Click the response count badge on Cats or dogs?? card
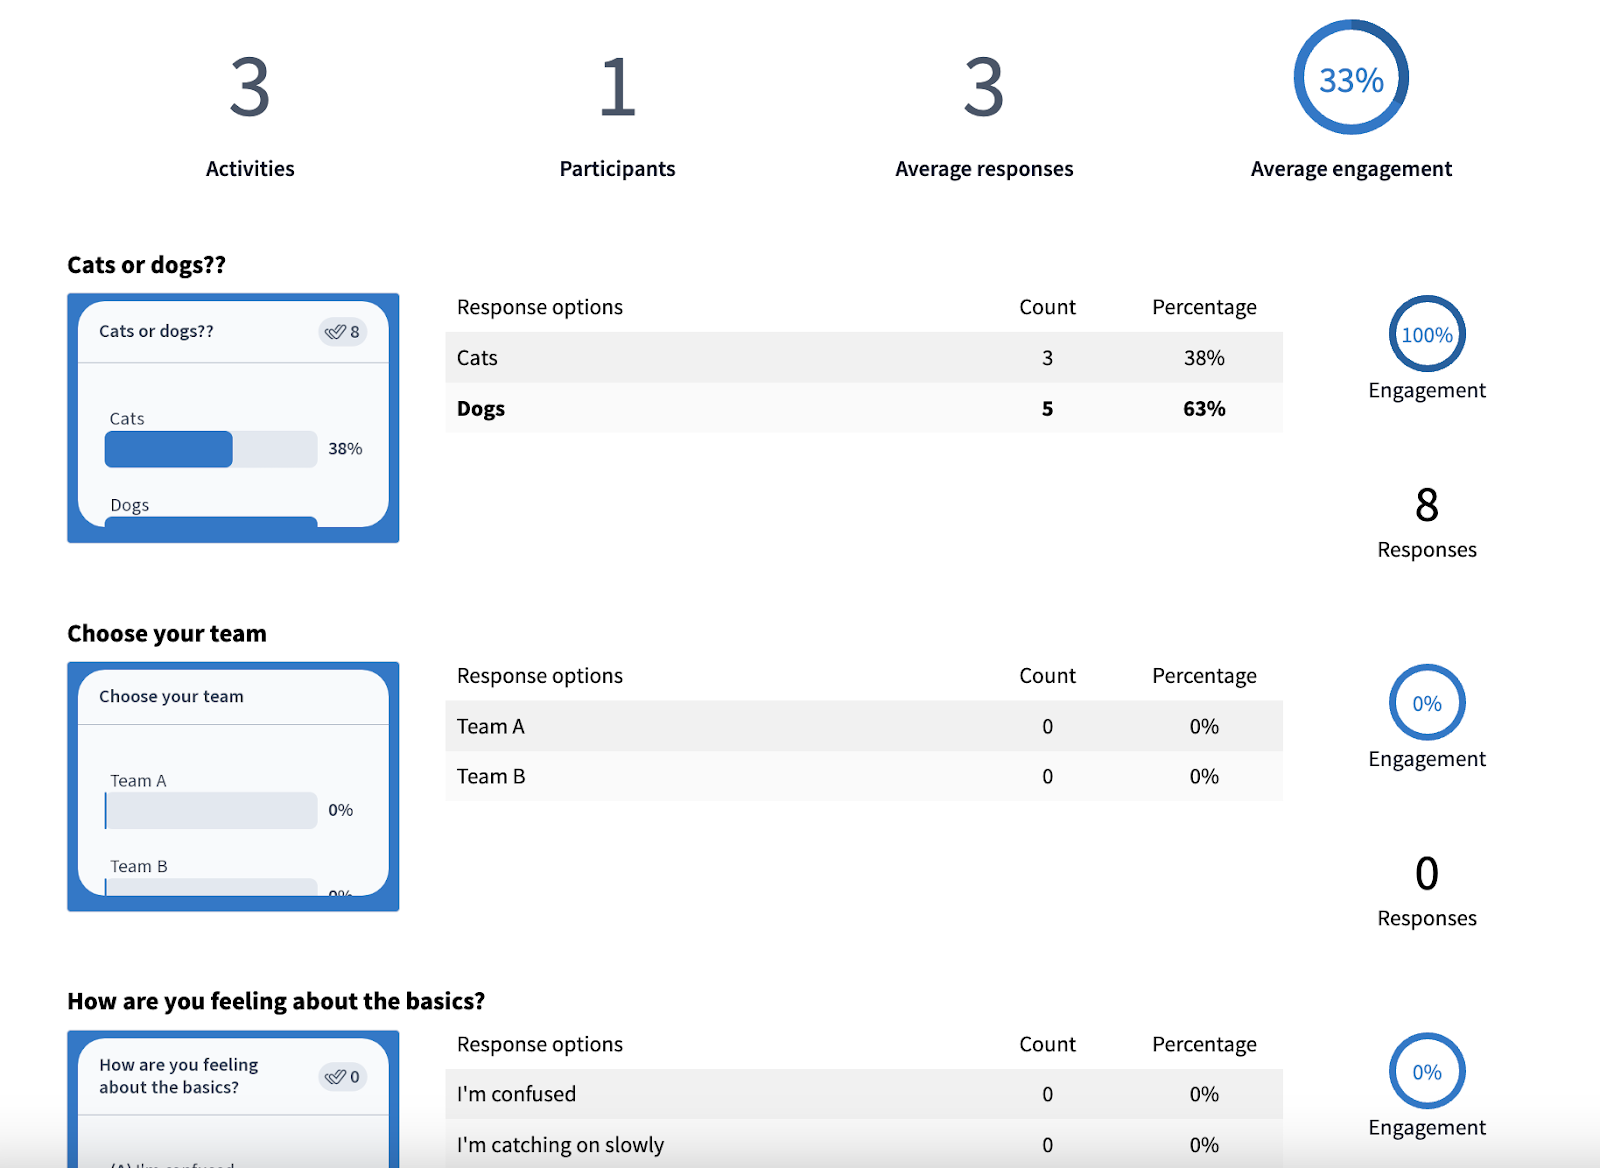 click(x=341, y=331)
